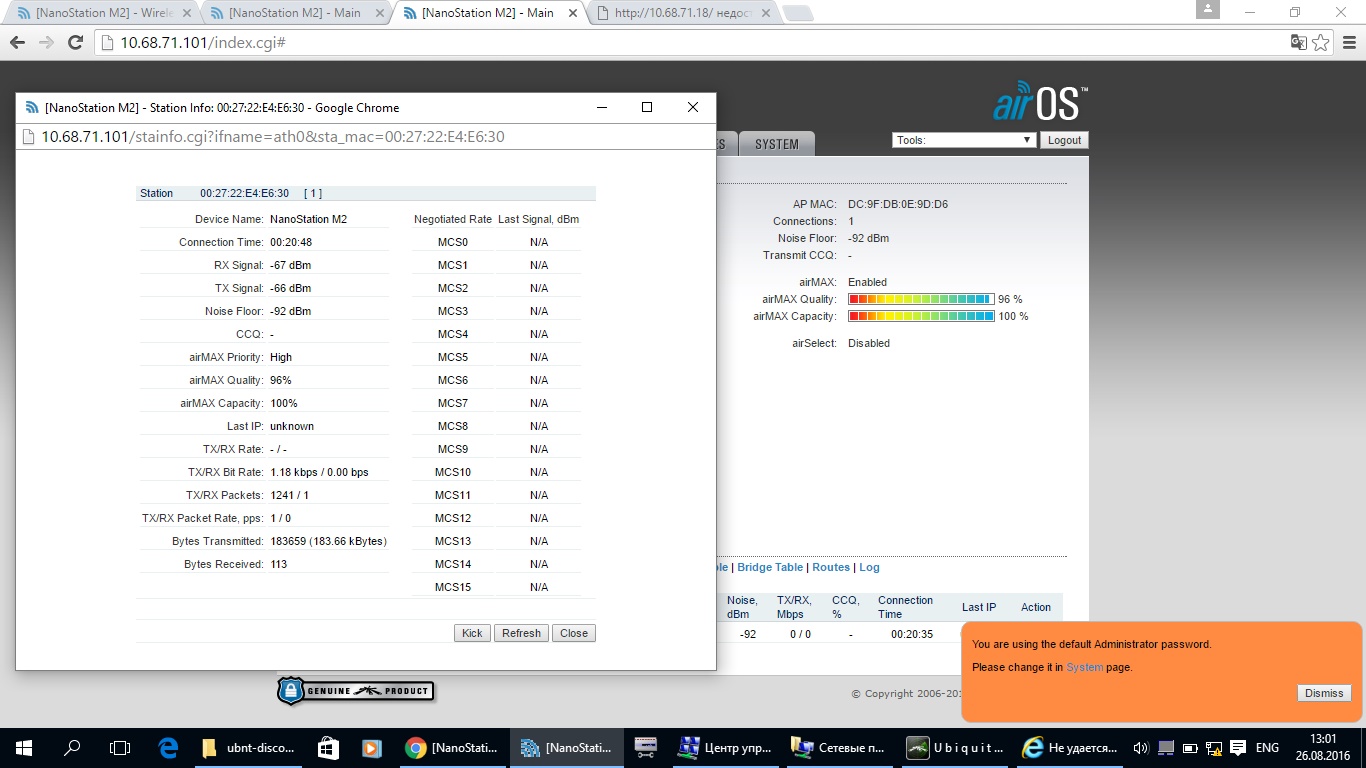Open the Windows Store taskbar icon

coord(328,748)
